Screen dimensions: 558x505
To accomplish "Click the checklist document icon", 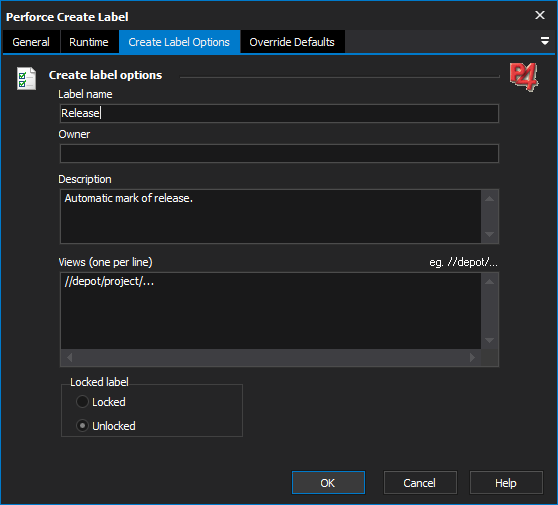I will pos(26,78).
